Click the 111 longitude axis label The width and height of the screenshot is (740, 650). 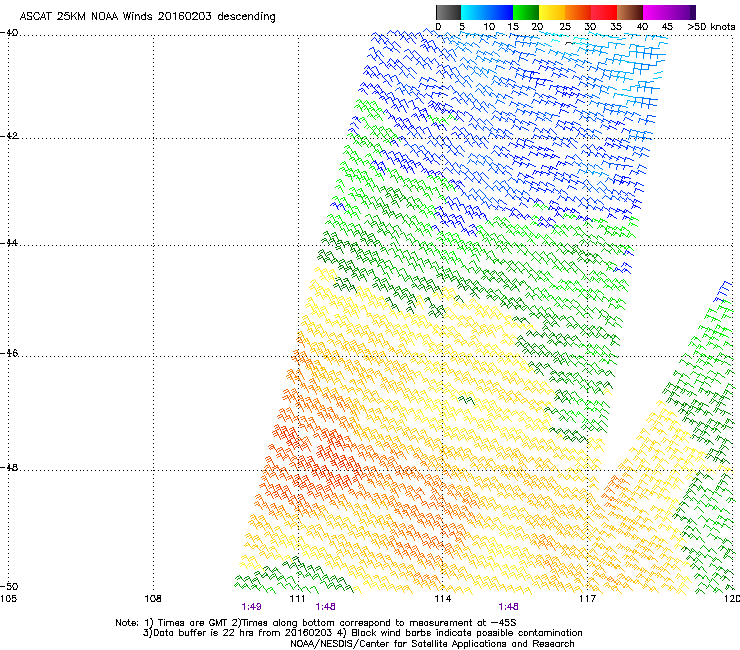298,599
